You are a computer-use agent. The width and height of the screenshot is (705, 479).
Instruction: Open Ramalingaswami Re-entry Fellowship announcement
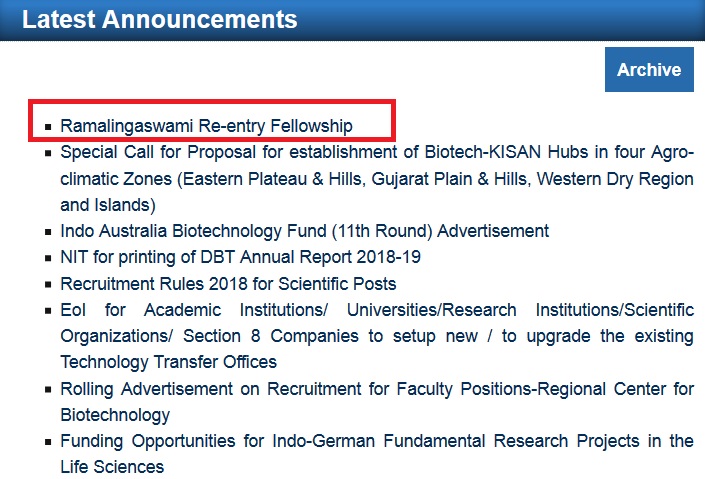206,126
